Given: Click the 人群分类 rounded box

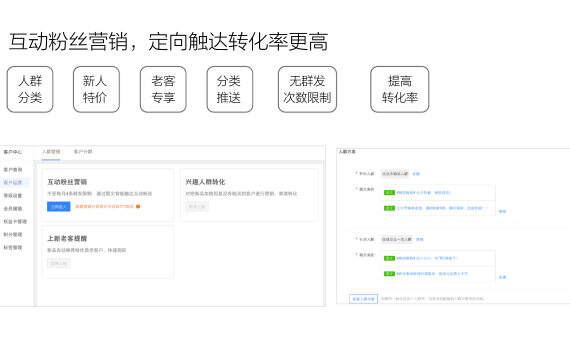Looking at the screenshot, I should (x=30, y=89).
